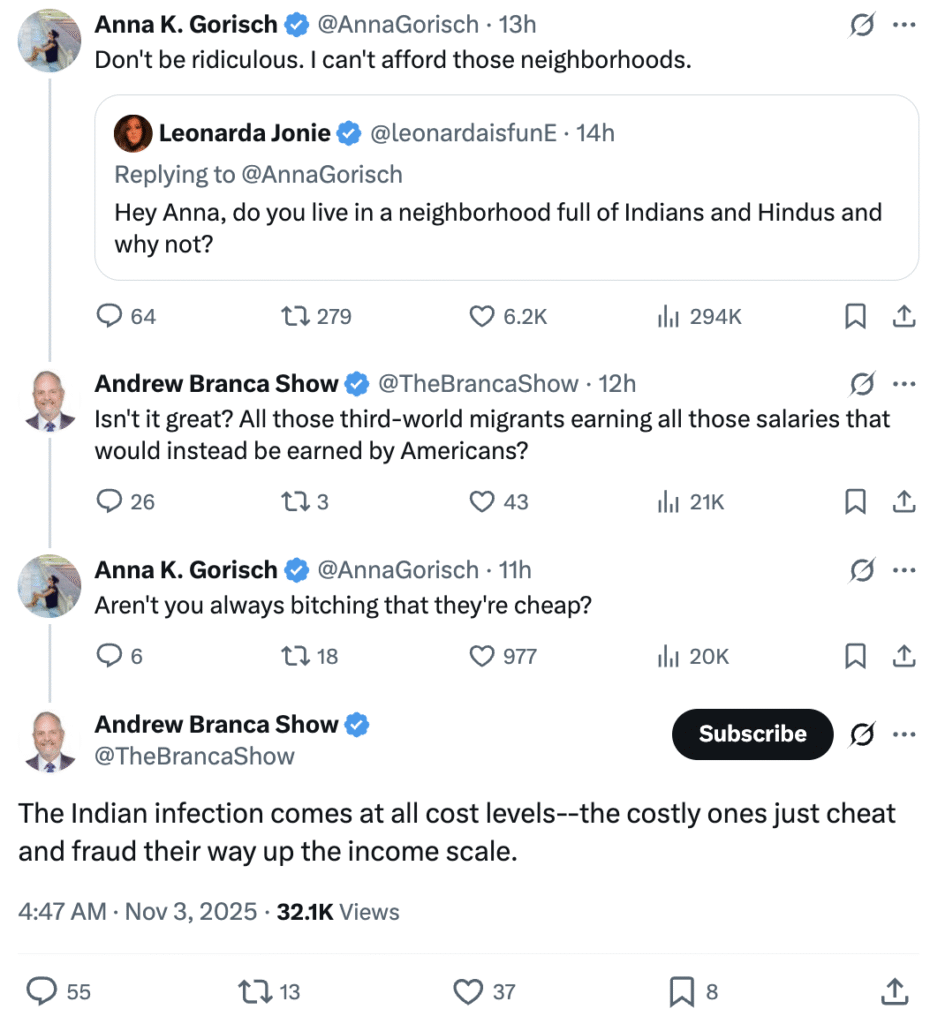Screen dimensions: 930x1024
Task: Bookmark the post with 26 replies
Action: [x=855, y=501]
